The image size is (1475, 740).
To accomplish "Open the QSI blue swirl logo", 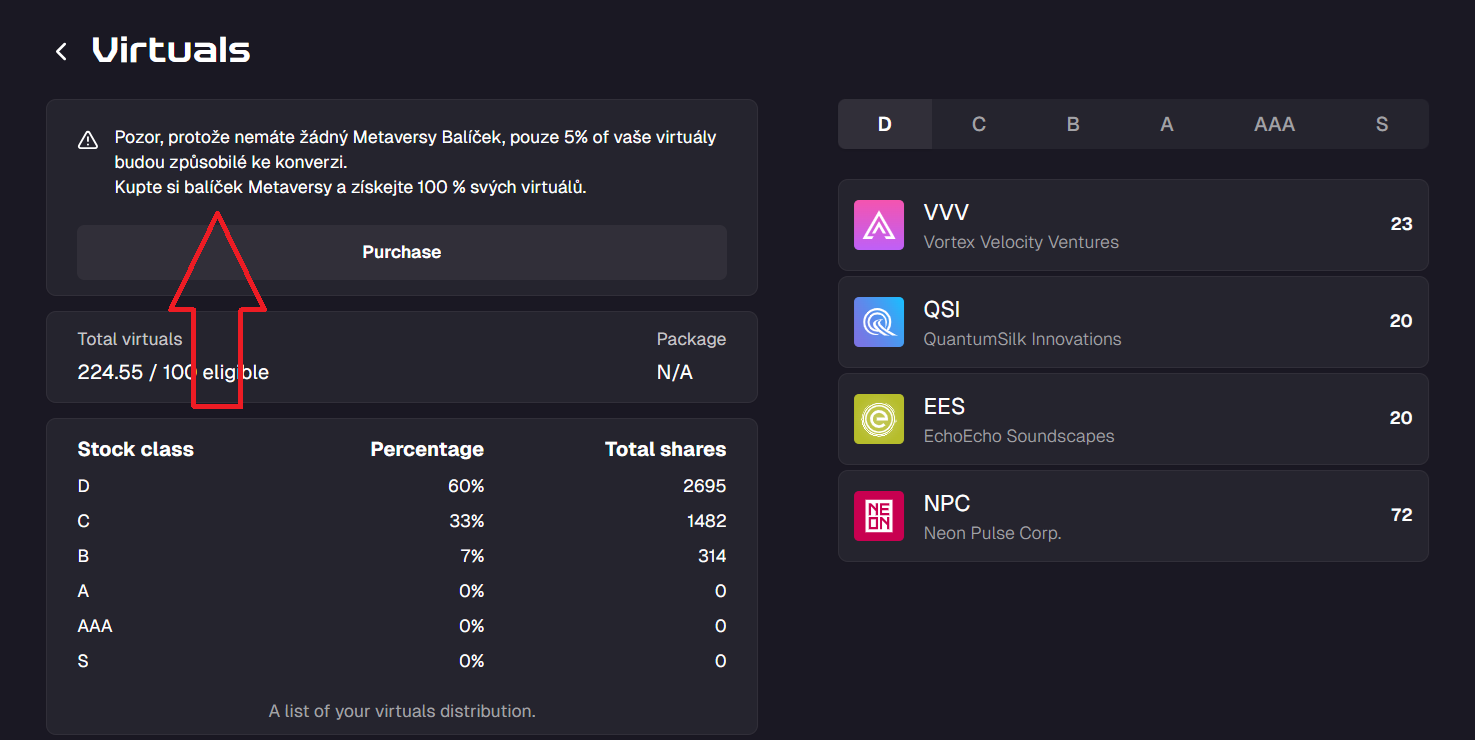I will click(879, 322).
